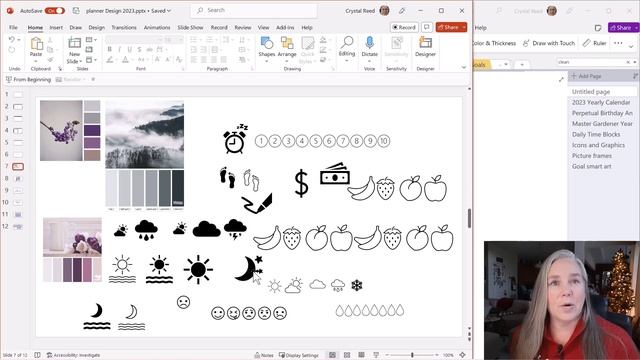Select the dollar sign icon on the slide
The height and width of the screenshot is (360, 640).
pos(301,184)
